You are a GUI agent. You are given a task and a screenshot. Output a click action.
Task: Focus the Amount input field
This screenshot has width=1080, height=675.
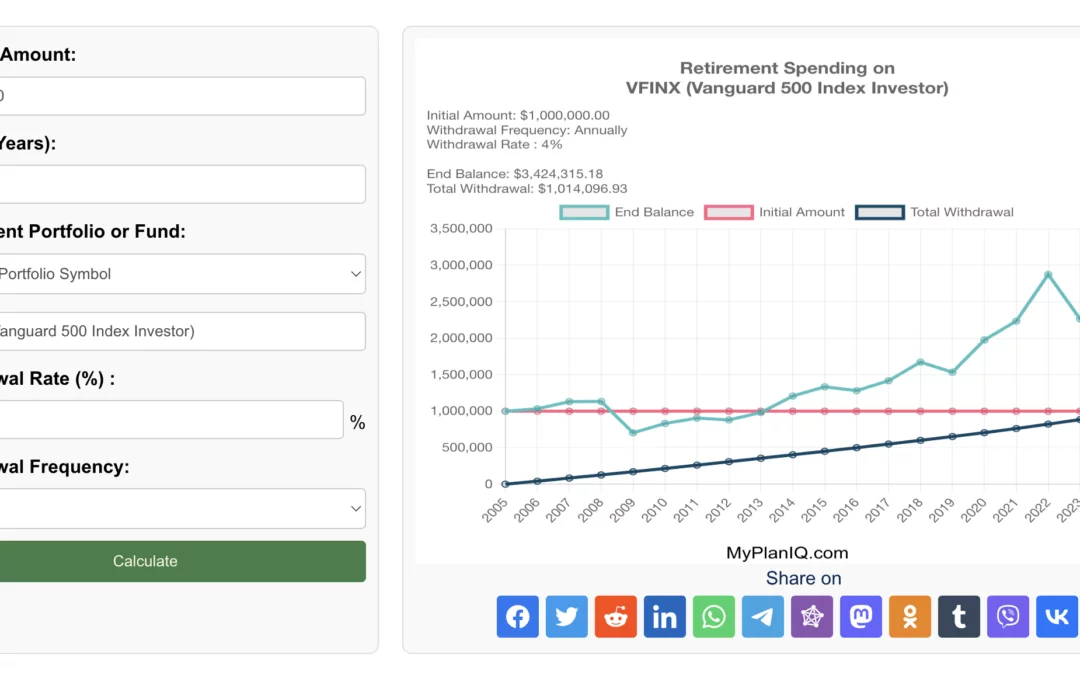(x=182, y=96)
